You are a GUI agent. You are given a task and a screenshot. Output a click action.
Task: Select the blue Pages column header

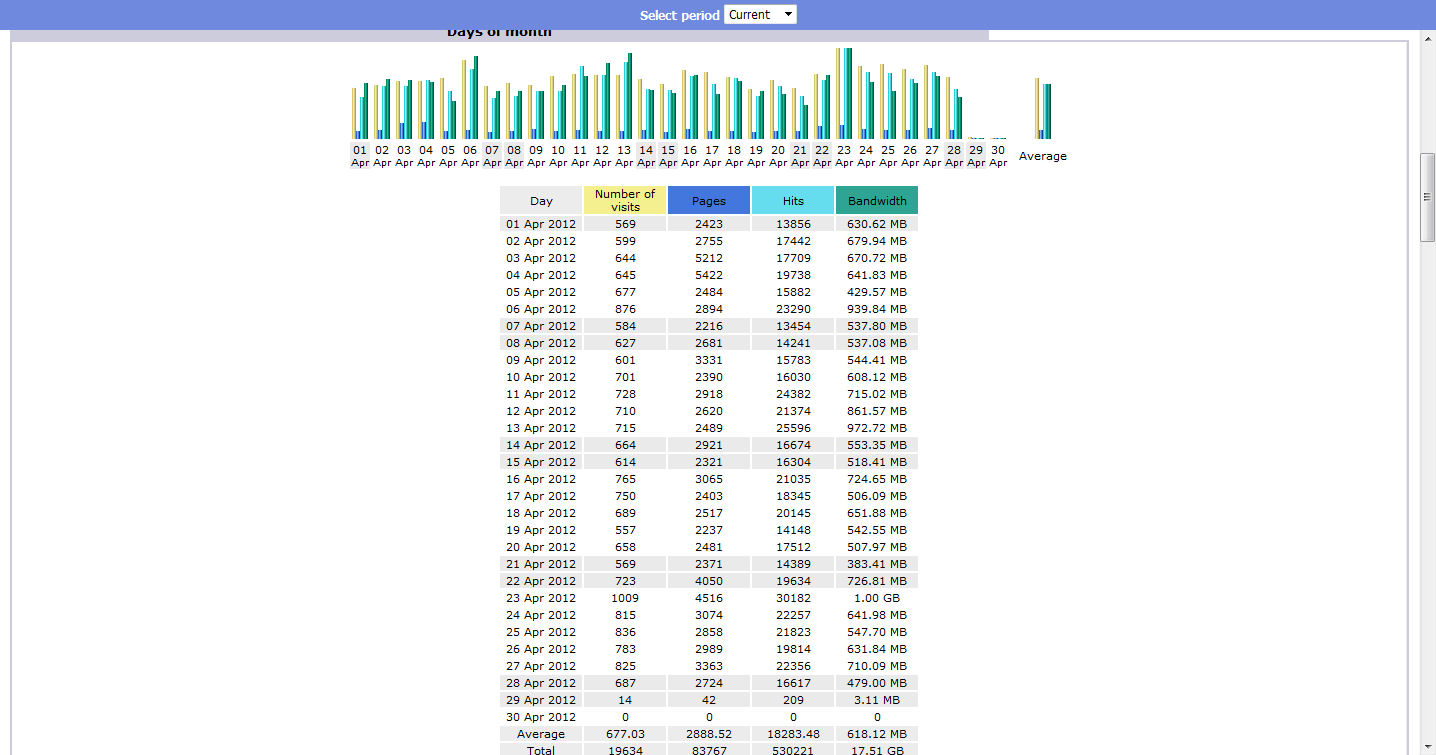coord(709,201)
